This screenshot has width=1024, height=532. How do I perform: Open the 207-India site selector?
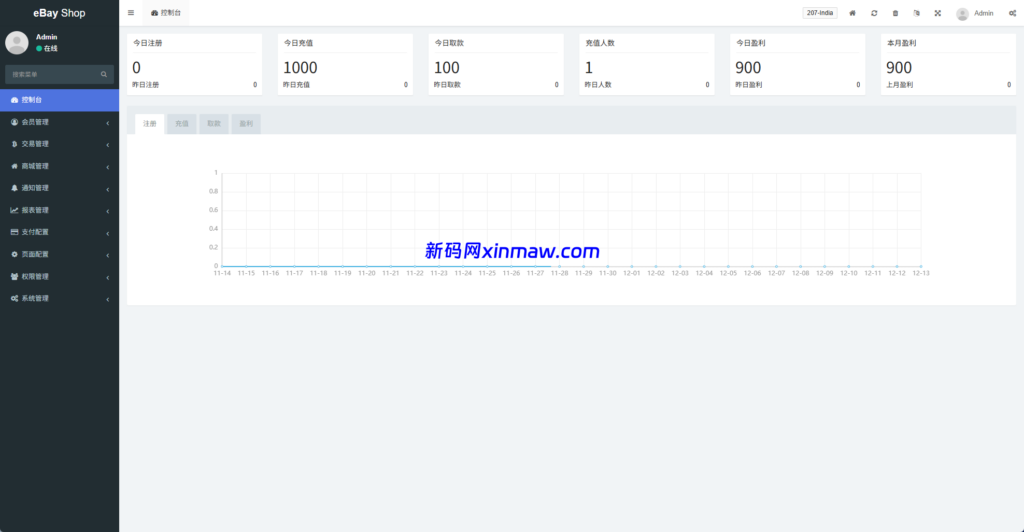tap(820, 13)
